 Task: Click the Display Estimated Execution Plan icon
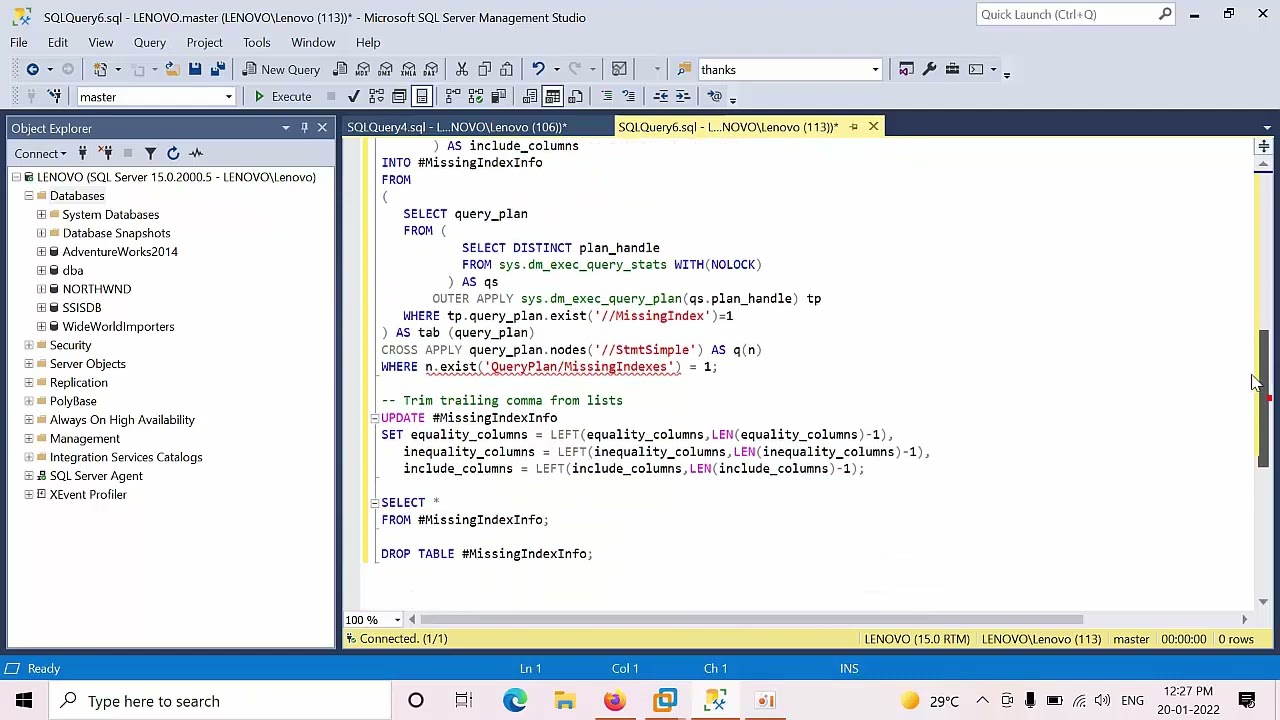[x=376, y=96]
